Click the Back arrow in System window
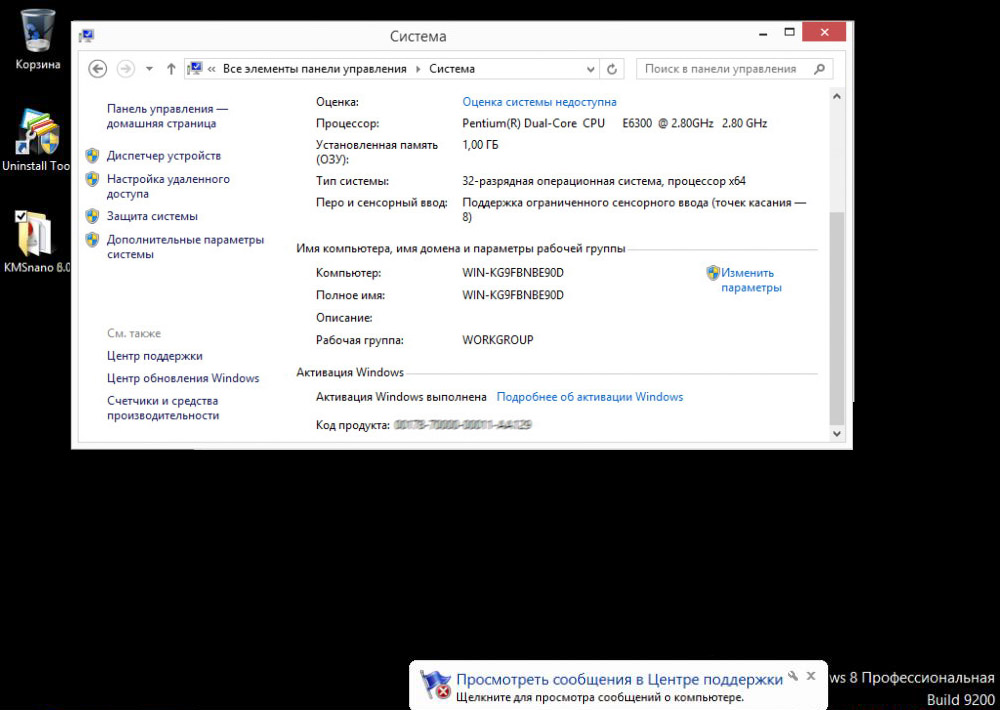Screen dimensions: 1000x710 click(x=97, y=69)
